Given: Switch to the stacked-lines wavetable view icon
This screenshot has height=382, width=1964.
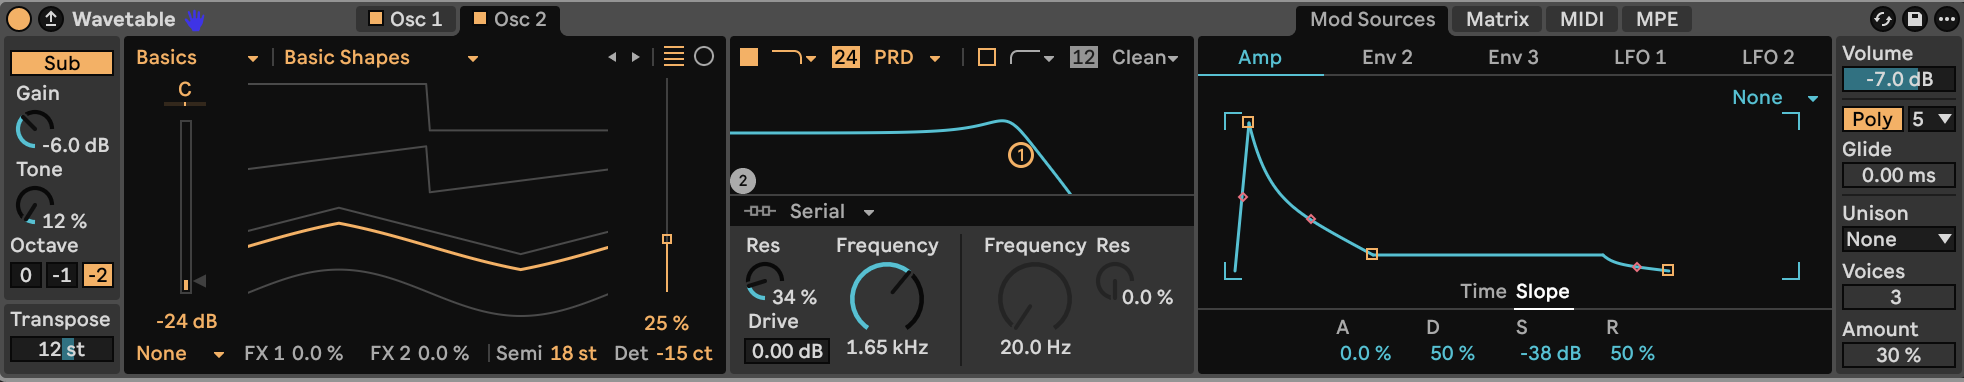Looking at the screenshot, I should [x=674, y=57].
